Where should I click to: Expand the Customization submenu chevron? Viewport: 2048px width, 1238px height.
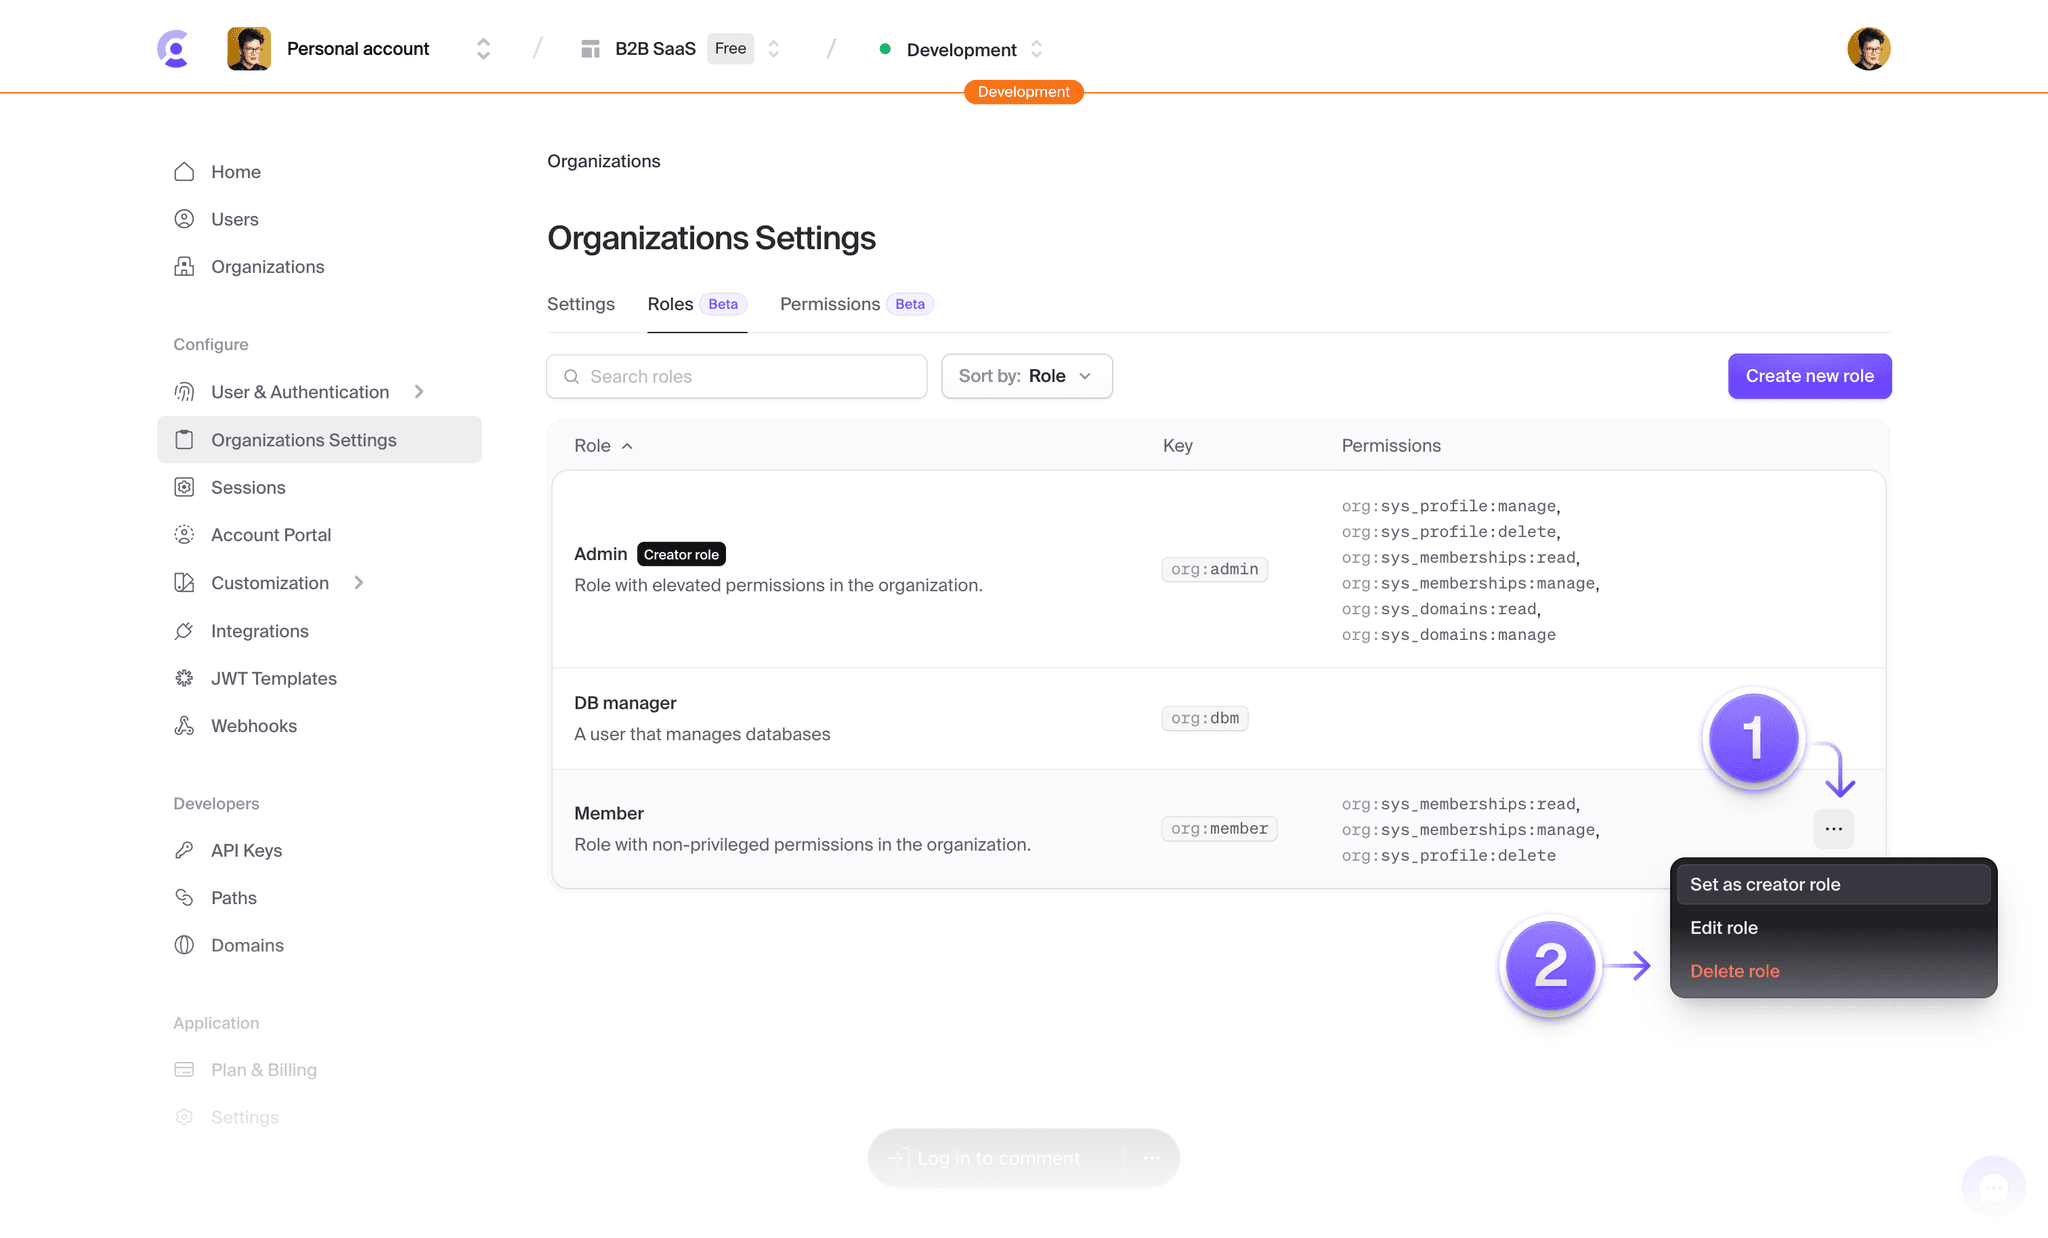point(358,583)
